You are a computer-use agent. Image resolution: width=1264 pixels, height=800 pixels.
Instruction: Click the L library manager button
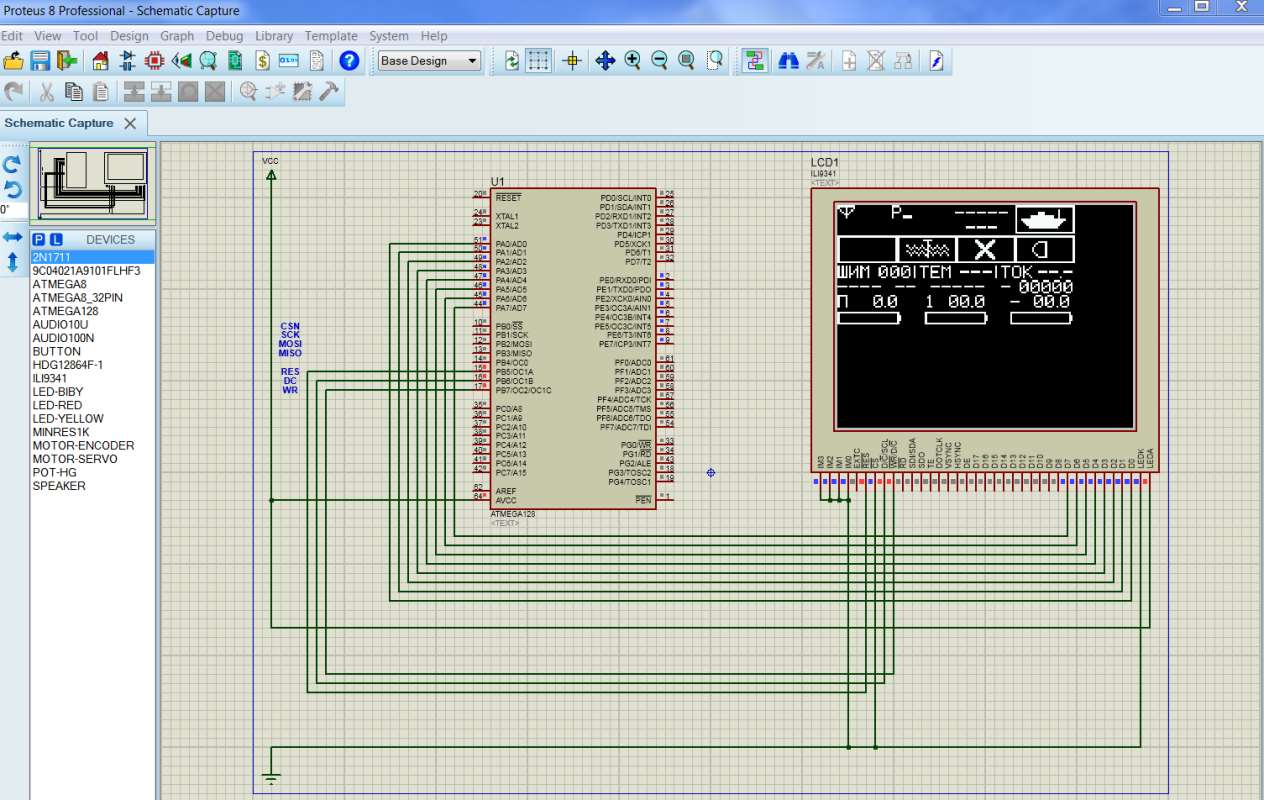[56, 240]
